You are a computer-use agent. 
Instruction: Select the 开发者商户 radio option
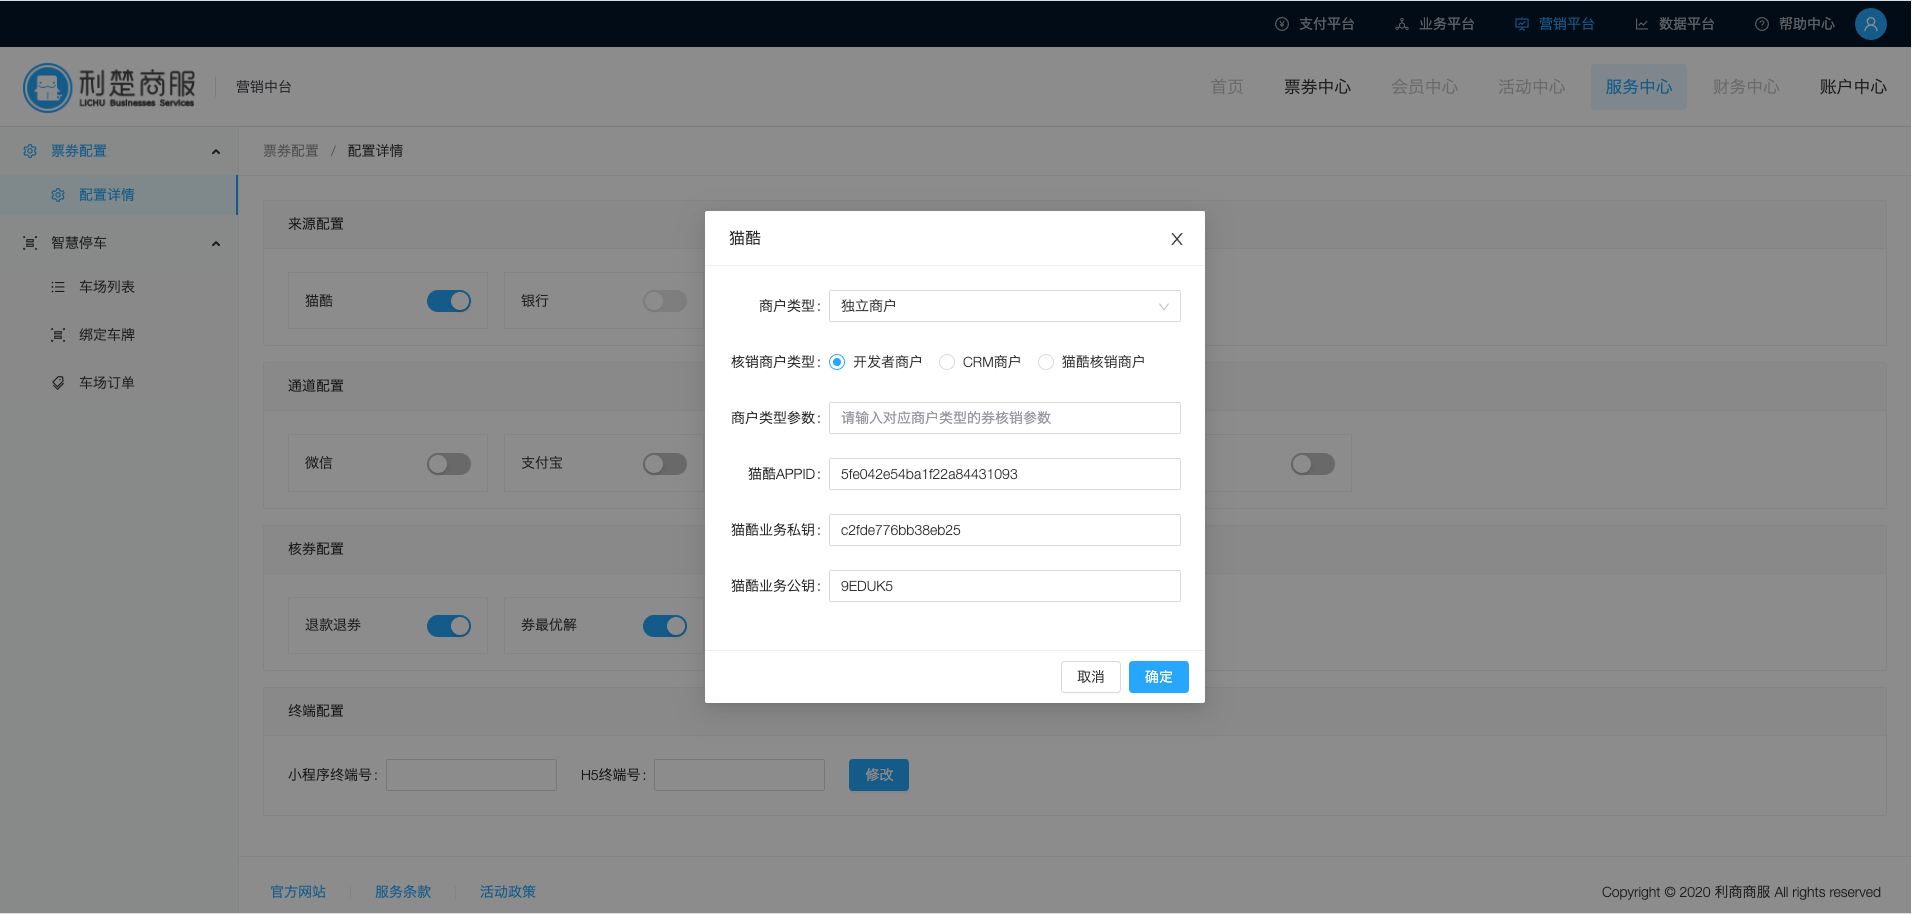(837, 362)
